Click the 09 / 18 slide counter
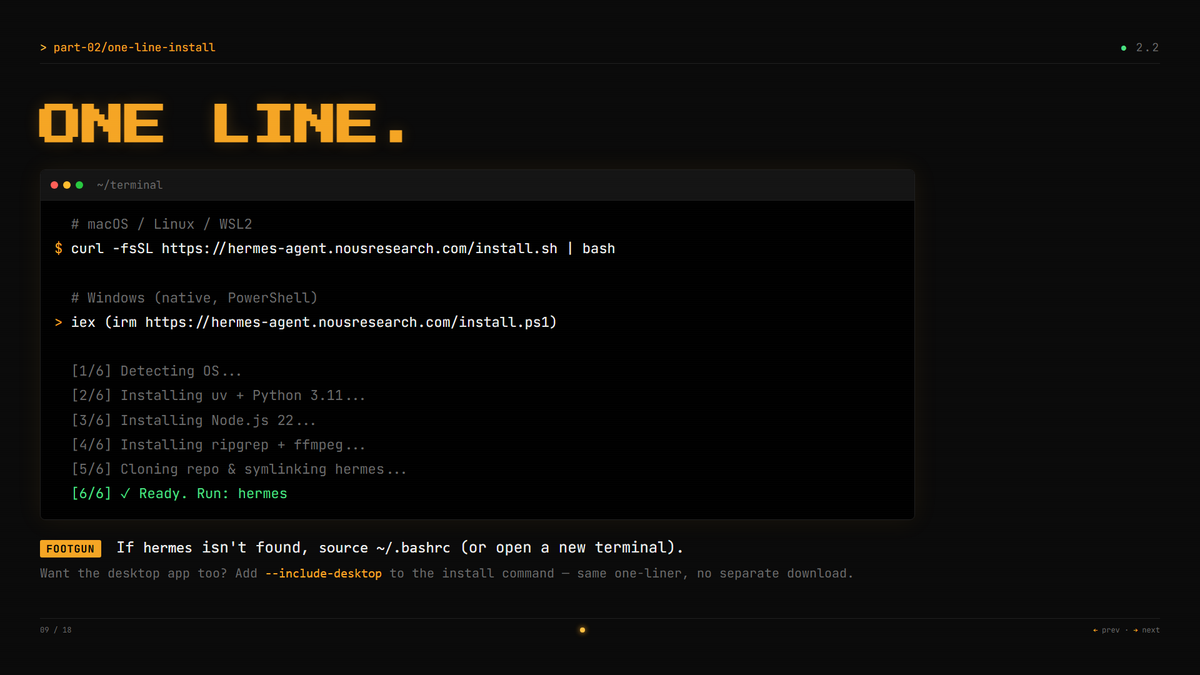 tap(56, 630)
